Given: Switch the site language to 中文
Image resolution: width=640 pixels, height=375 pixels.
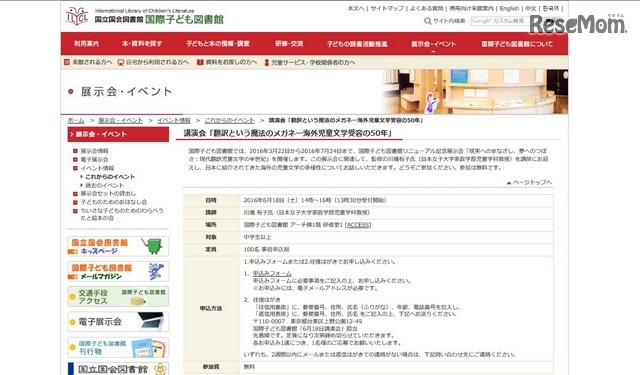Looking at the screenshot, I should tap(531, 8).
